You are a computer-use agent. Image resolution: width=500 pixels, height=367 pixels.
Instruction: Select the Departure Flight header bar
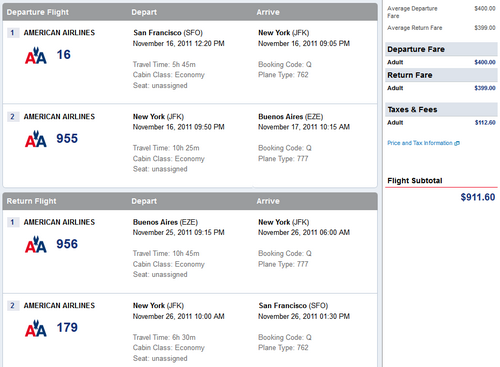click(x=190, y=12)
